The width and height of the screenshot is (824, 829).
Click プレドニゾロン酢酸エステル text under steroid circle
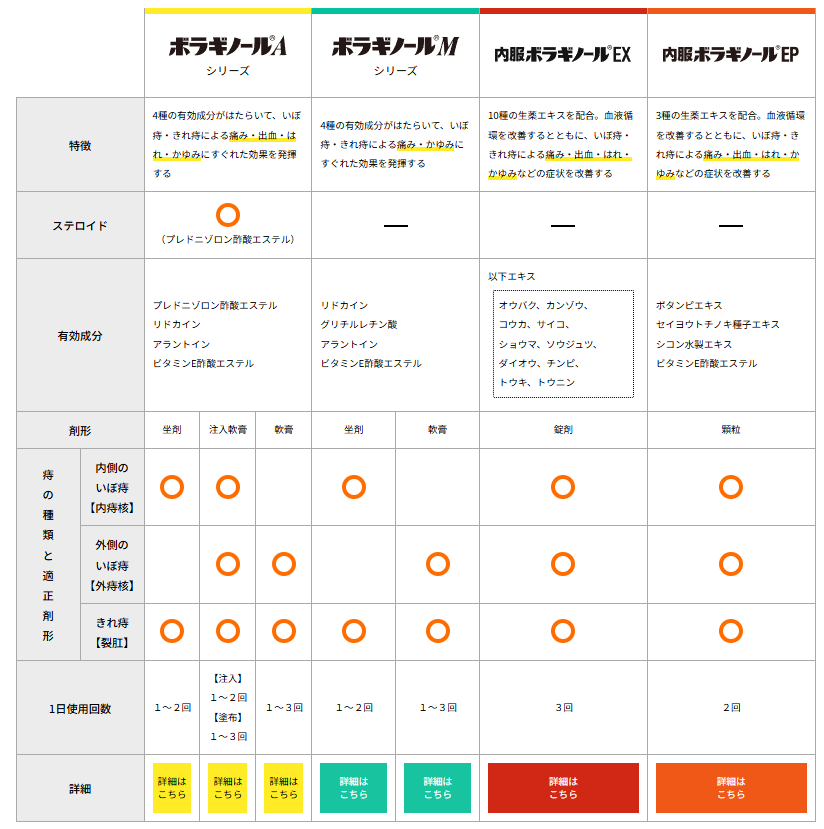coord(228,240)
